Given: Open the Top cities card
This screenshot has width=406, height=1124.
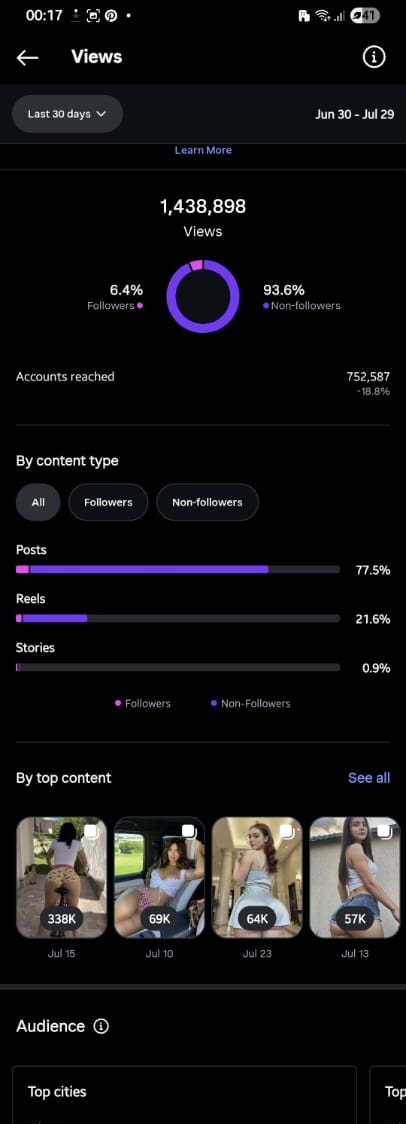Looking at the screenshot, I should click(184, 1095).
